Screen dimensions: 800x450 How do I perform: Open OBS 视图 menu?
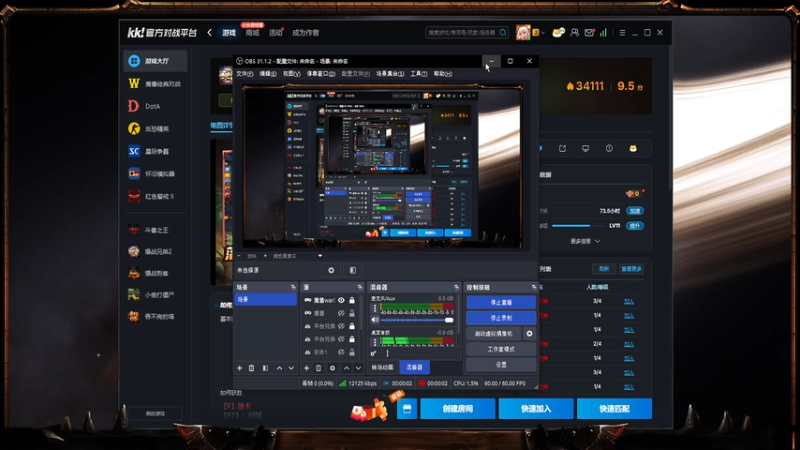pos(291,74)
